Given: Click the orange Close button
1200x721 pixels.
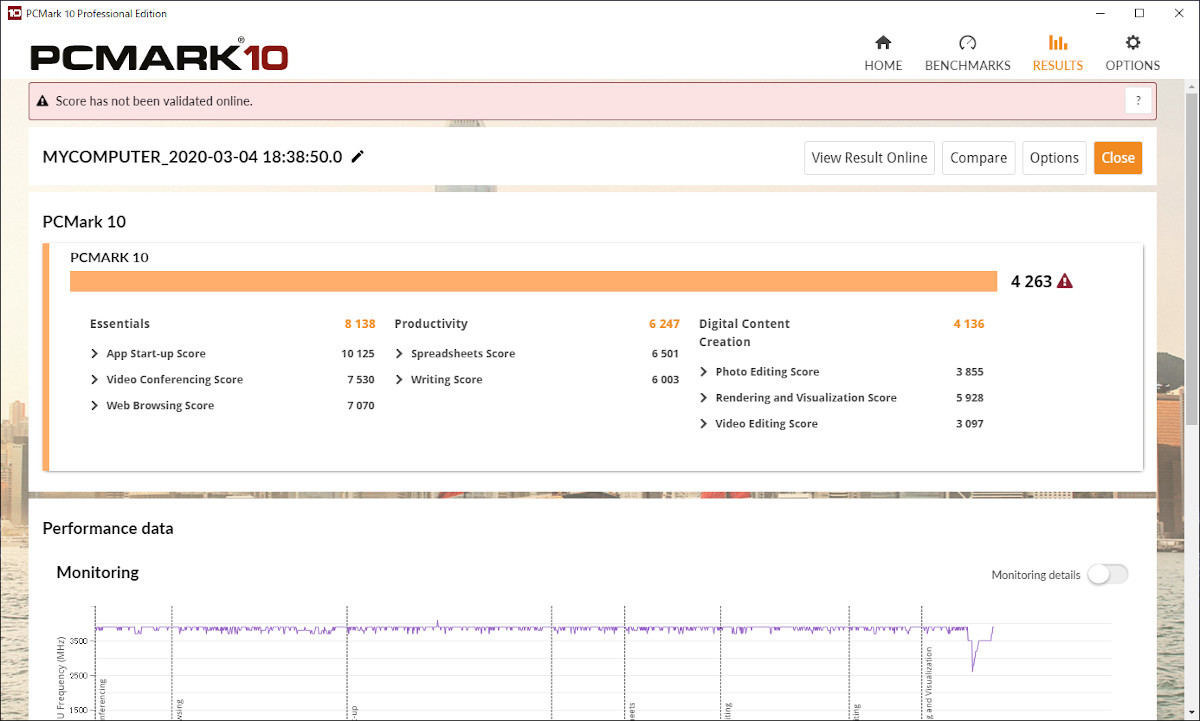Looking at the screenshot, I should 1118,158.
